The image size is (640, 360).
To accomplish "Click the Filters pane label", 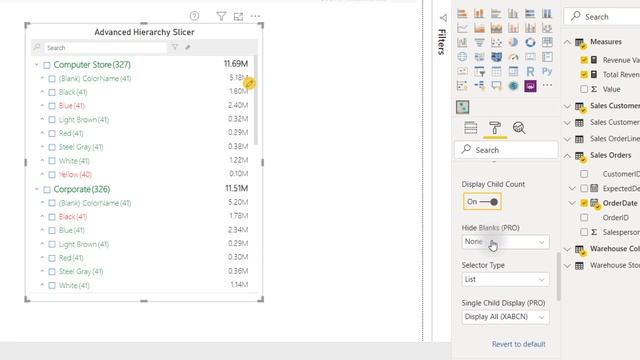I will click(441, 42).
